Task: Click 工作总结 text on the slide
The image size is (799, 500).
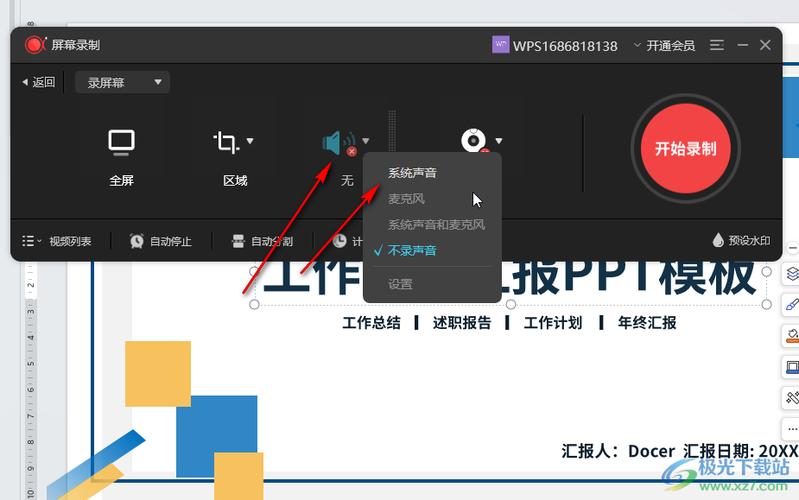Action: coord(371,323)
